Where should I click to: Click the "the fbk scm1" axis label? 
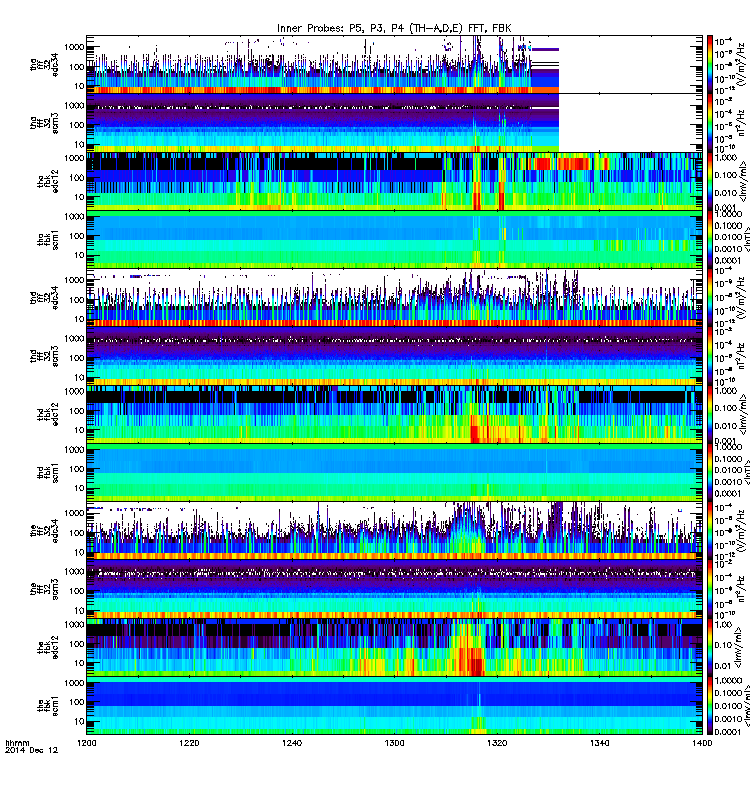(48, 706)
